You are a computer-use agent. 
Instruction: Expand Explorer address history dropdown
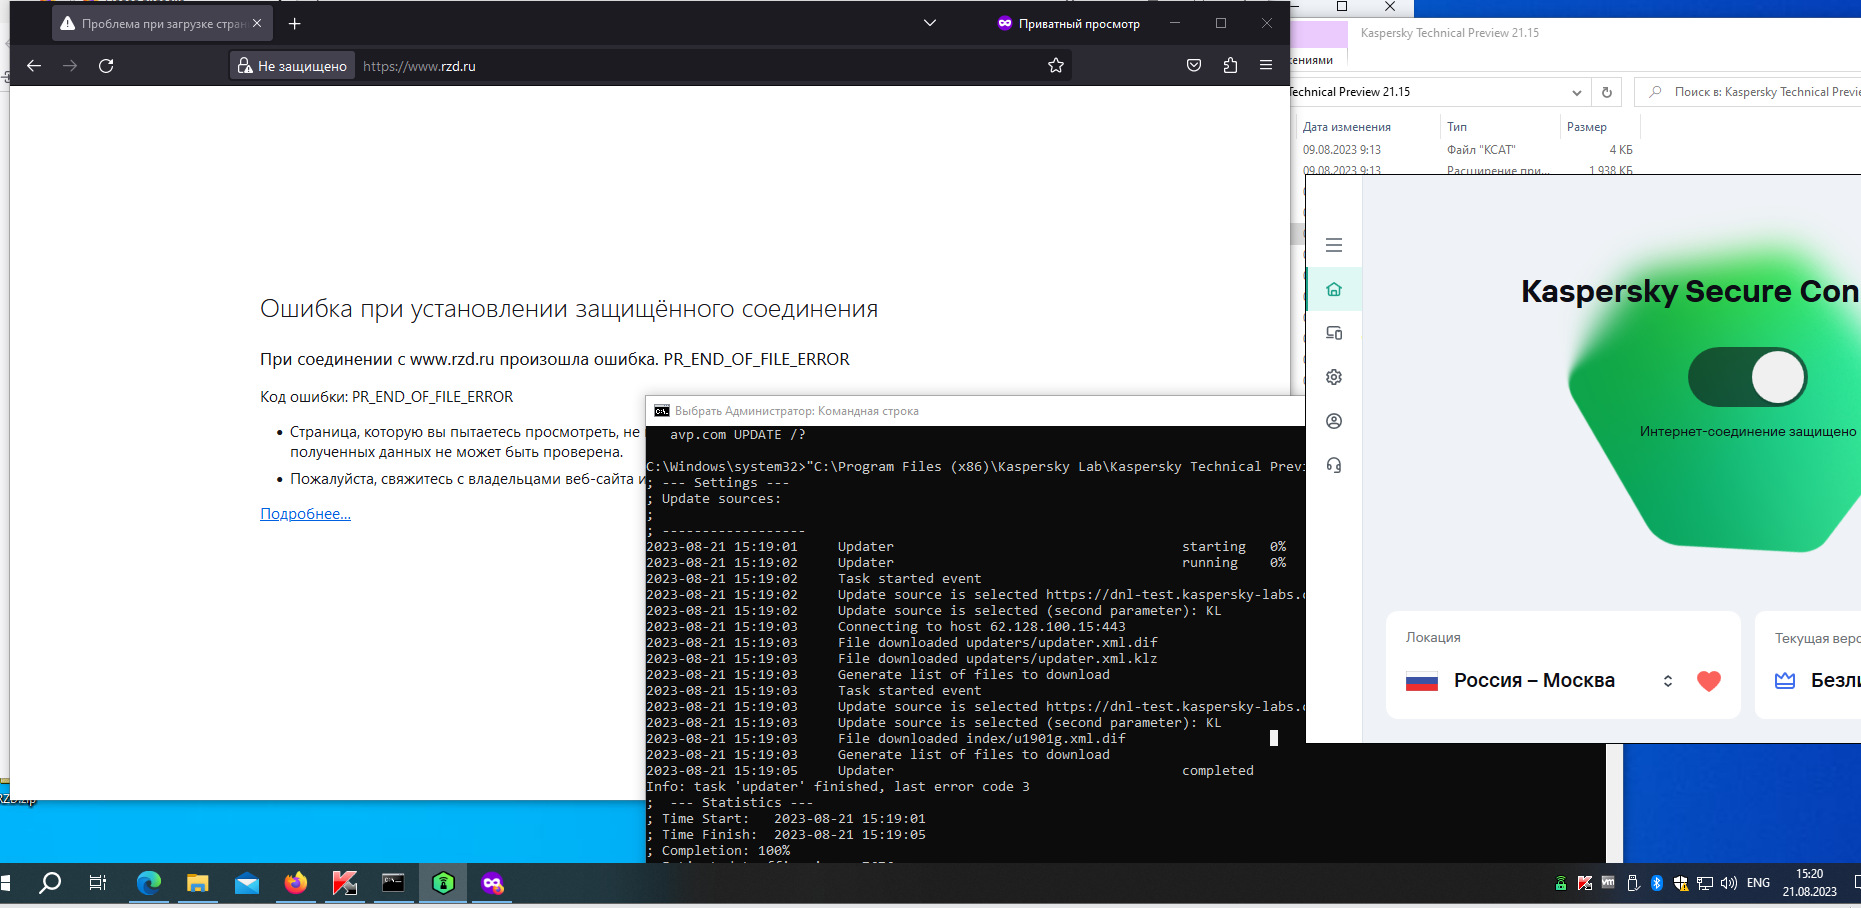pos(1577,92)
